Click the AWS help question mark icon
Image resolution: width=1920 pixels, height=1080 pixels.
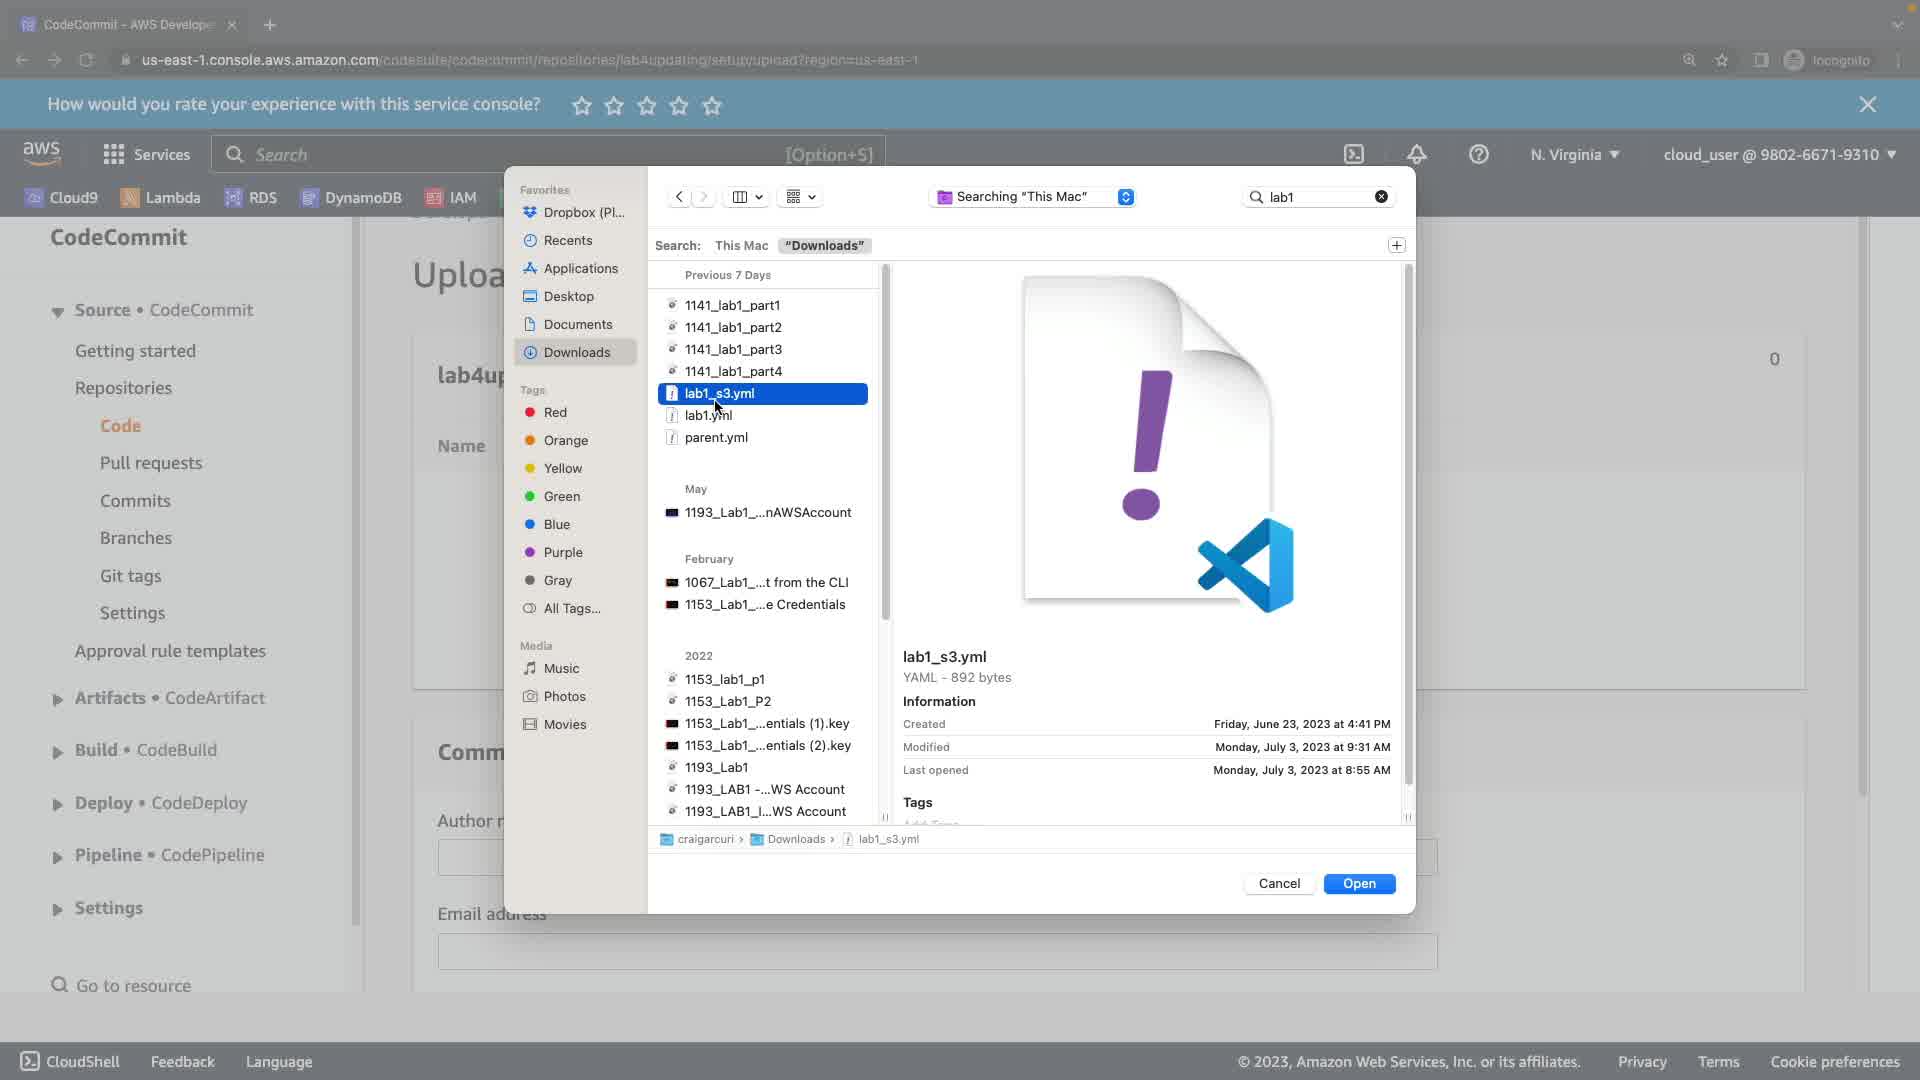pyautogui.click(x=1478, y=154)
